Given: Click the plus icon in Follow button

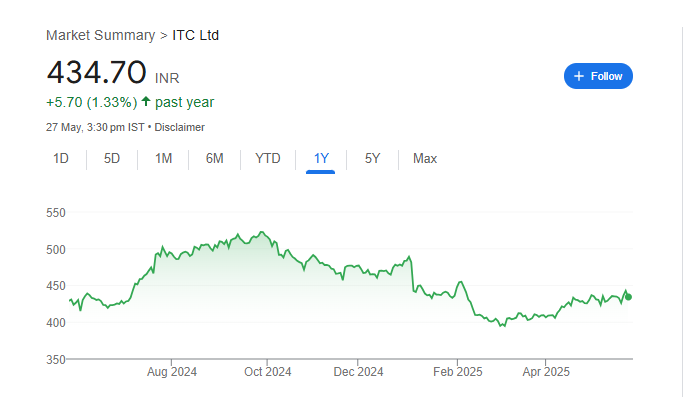Looking at the screenshot, I should [578, 76].
